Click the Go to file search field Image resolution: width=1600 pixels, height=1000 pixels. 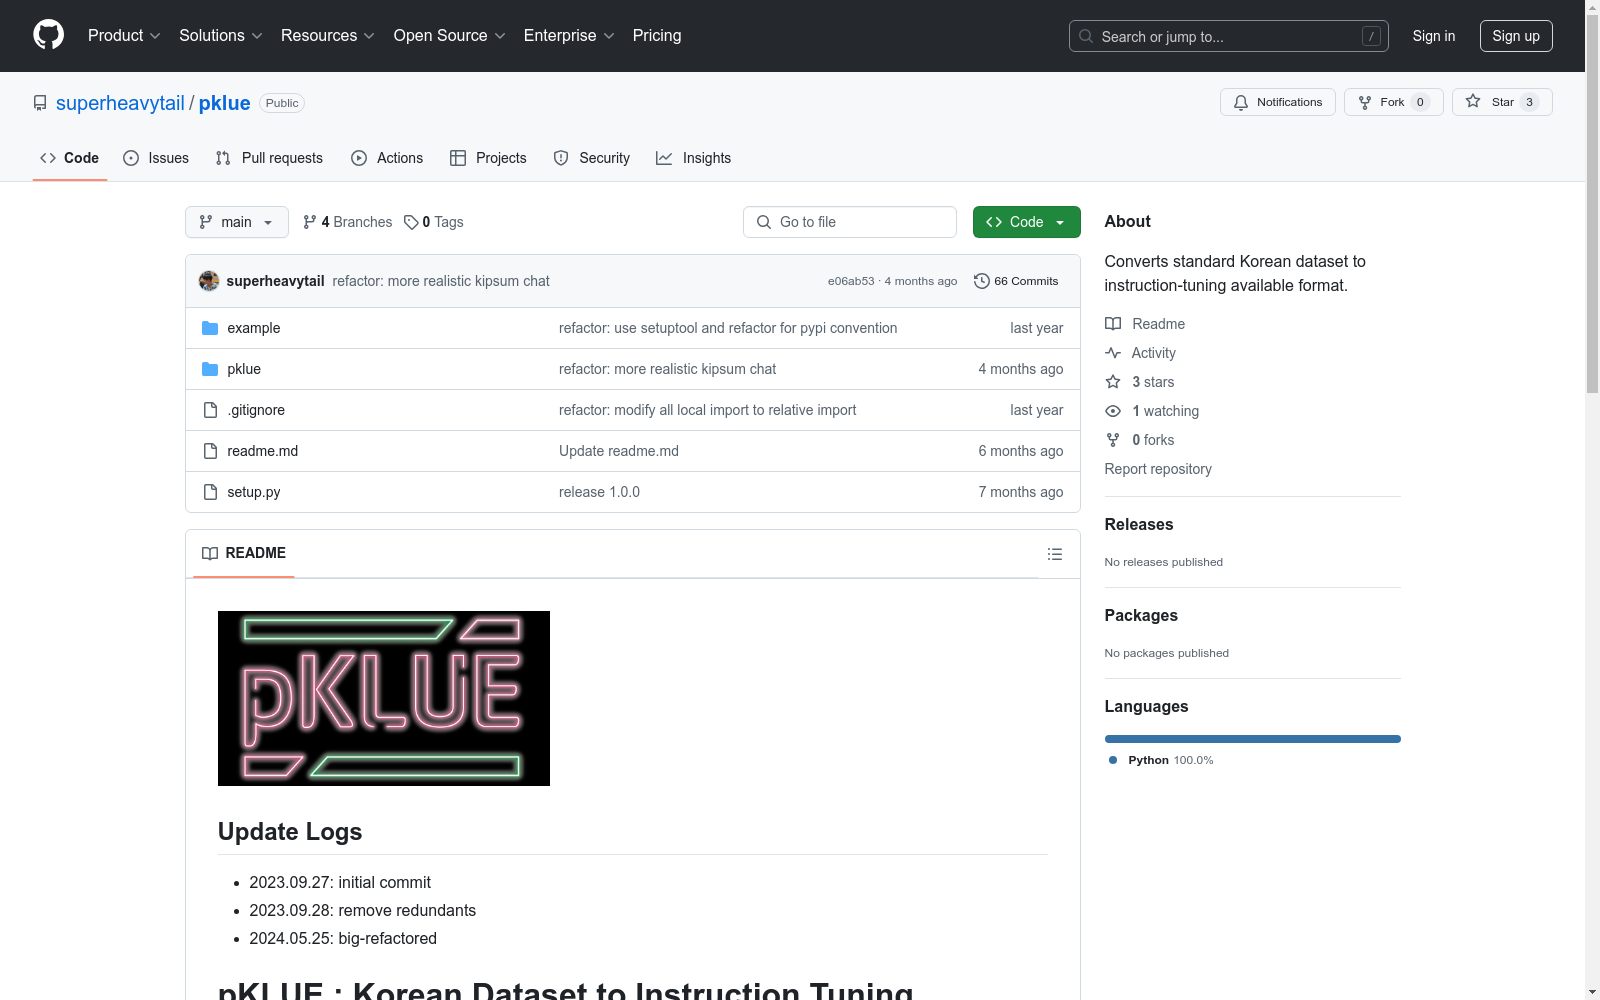pos(850,222)
